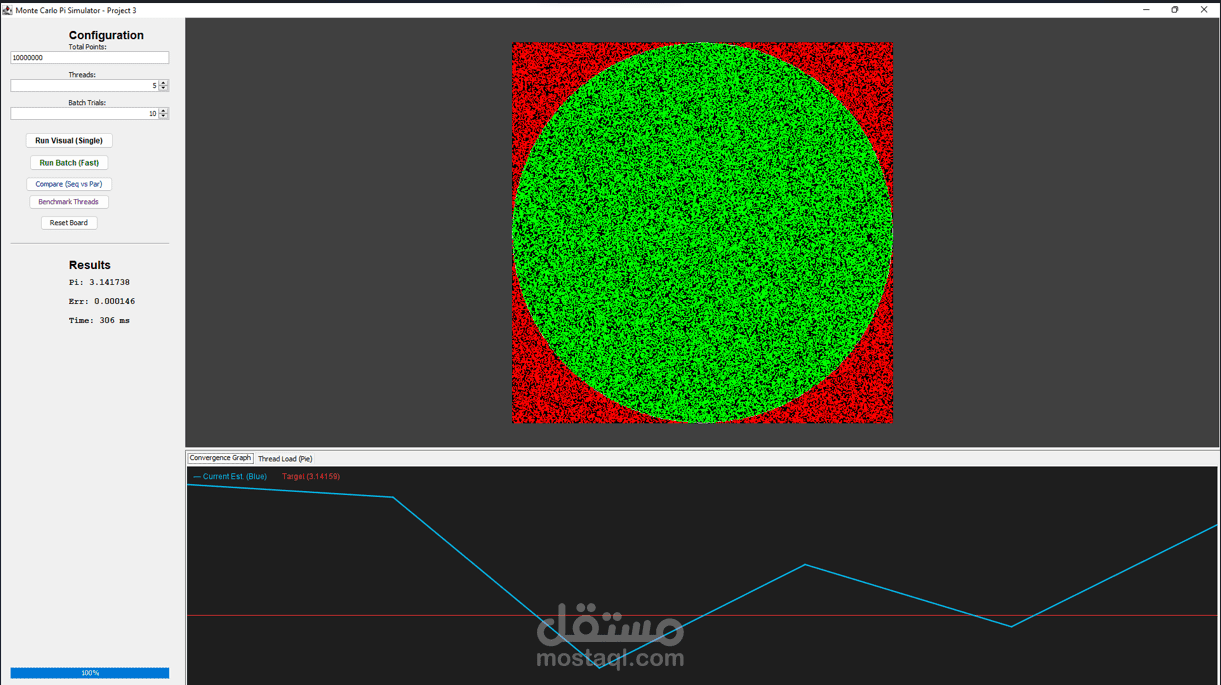The image size is (1221, 685).
Task: Click the Monte Carlo app icon in titlebar
Action: (9, 9)
